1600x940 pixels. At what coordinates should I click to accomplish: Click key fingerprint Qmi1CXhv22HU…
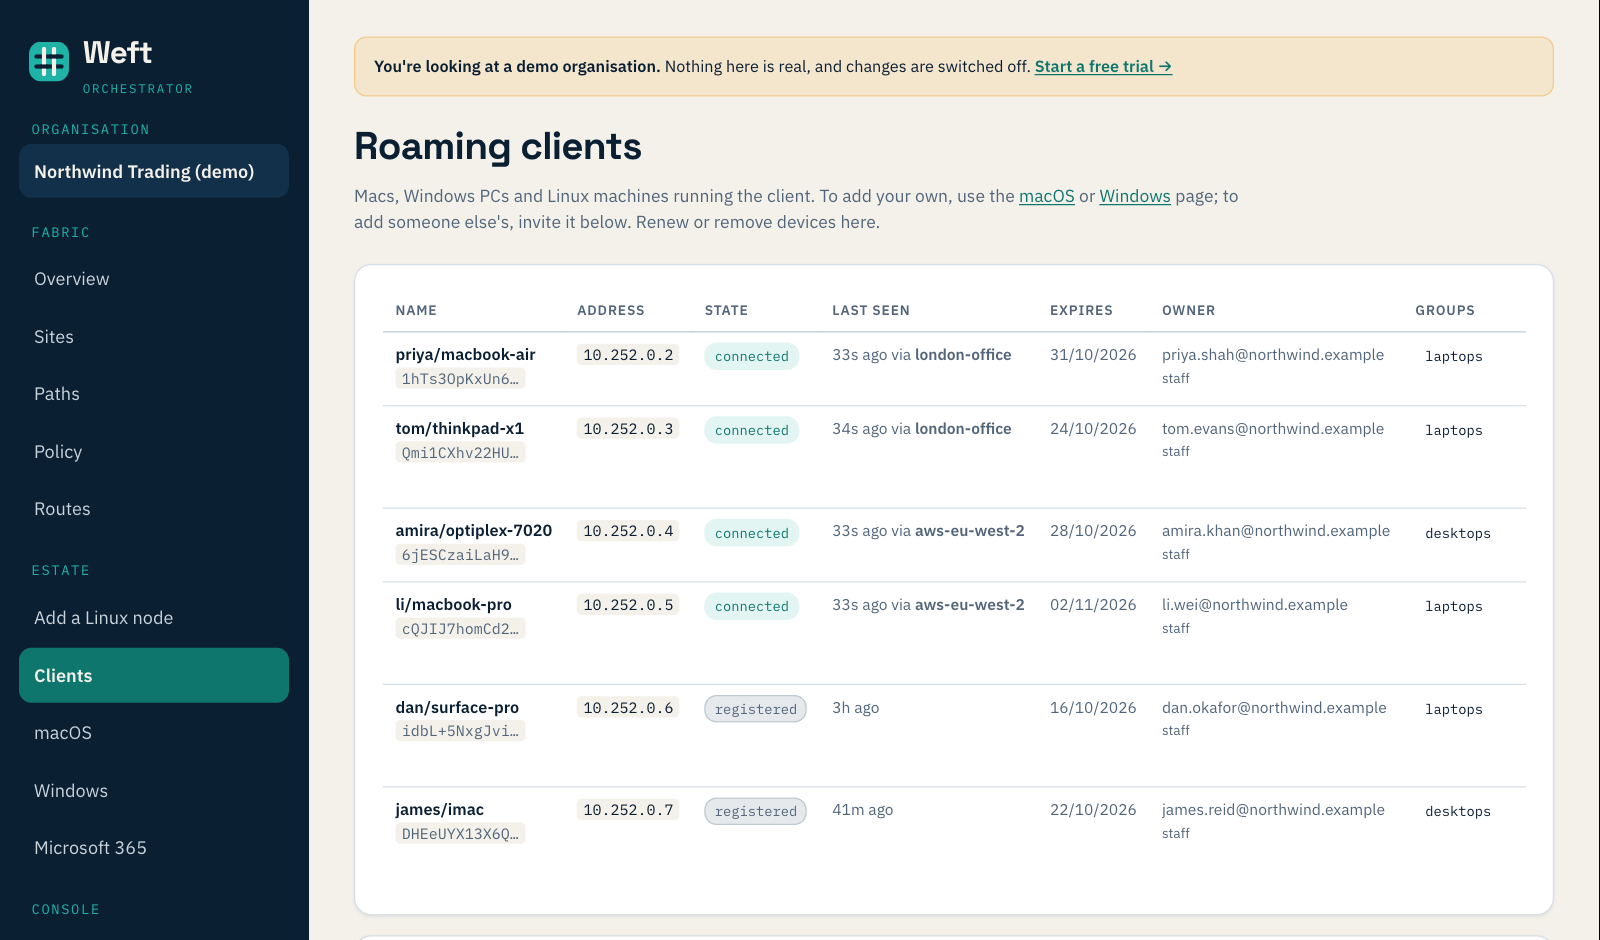pyautogui.click(x=460, y=453)
